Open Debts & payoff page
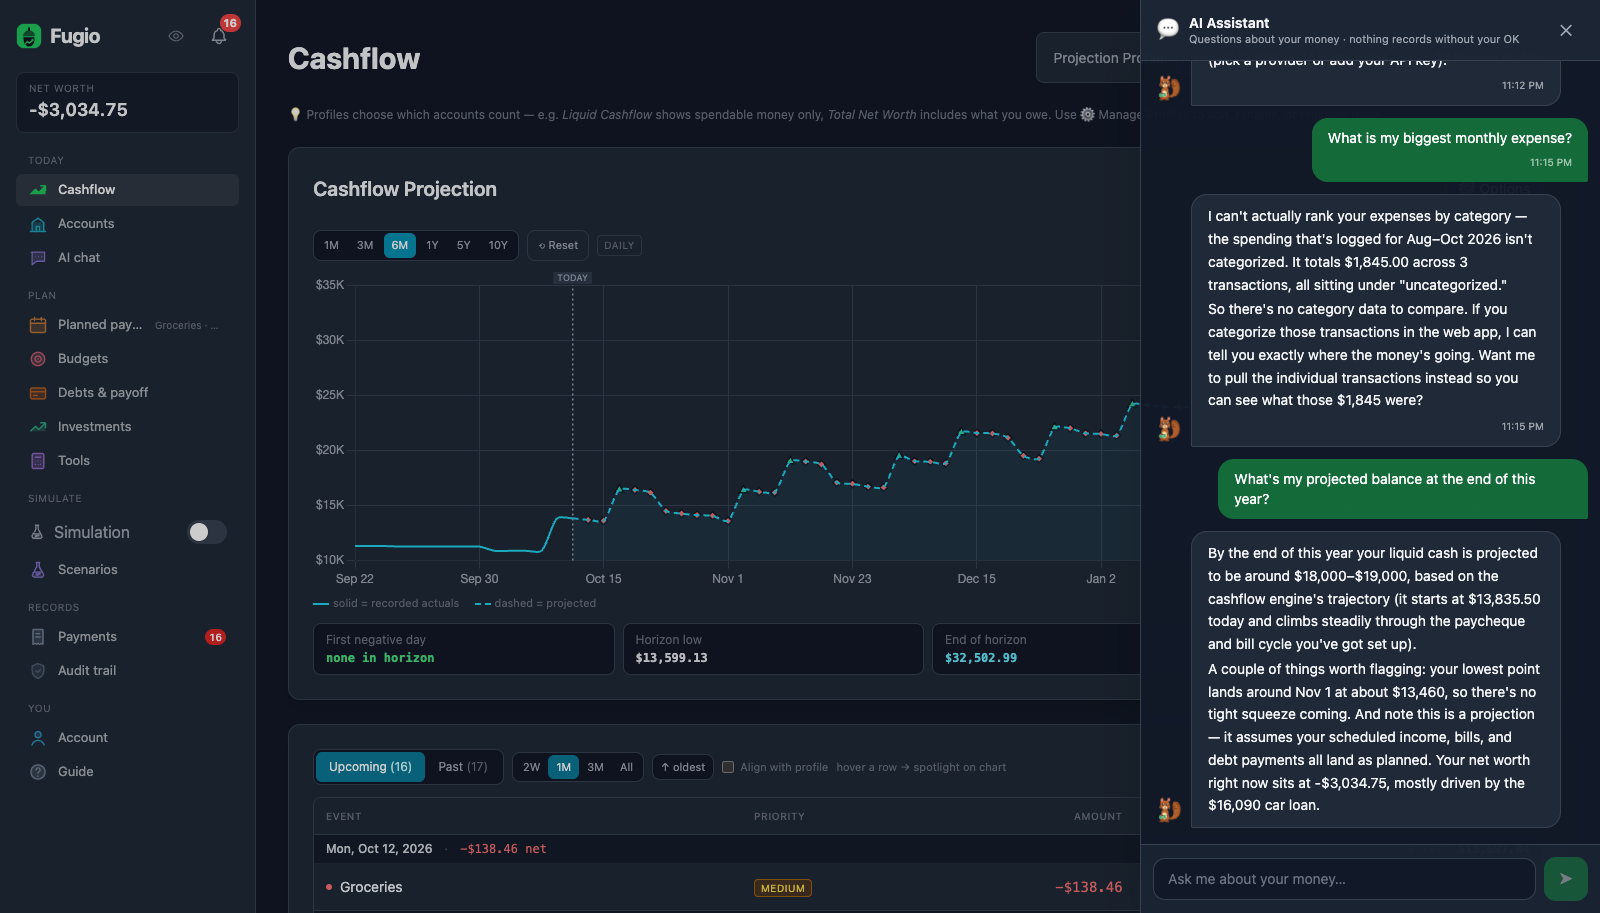Screen dimensions: 1600x913 [127, 393]
